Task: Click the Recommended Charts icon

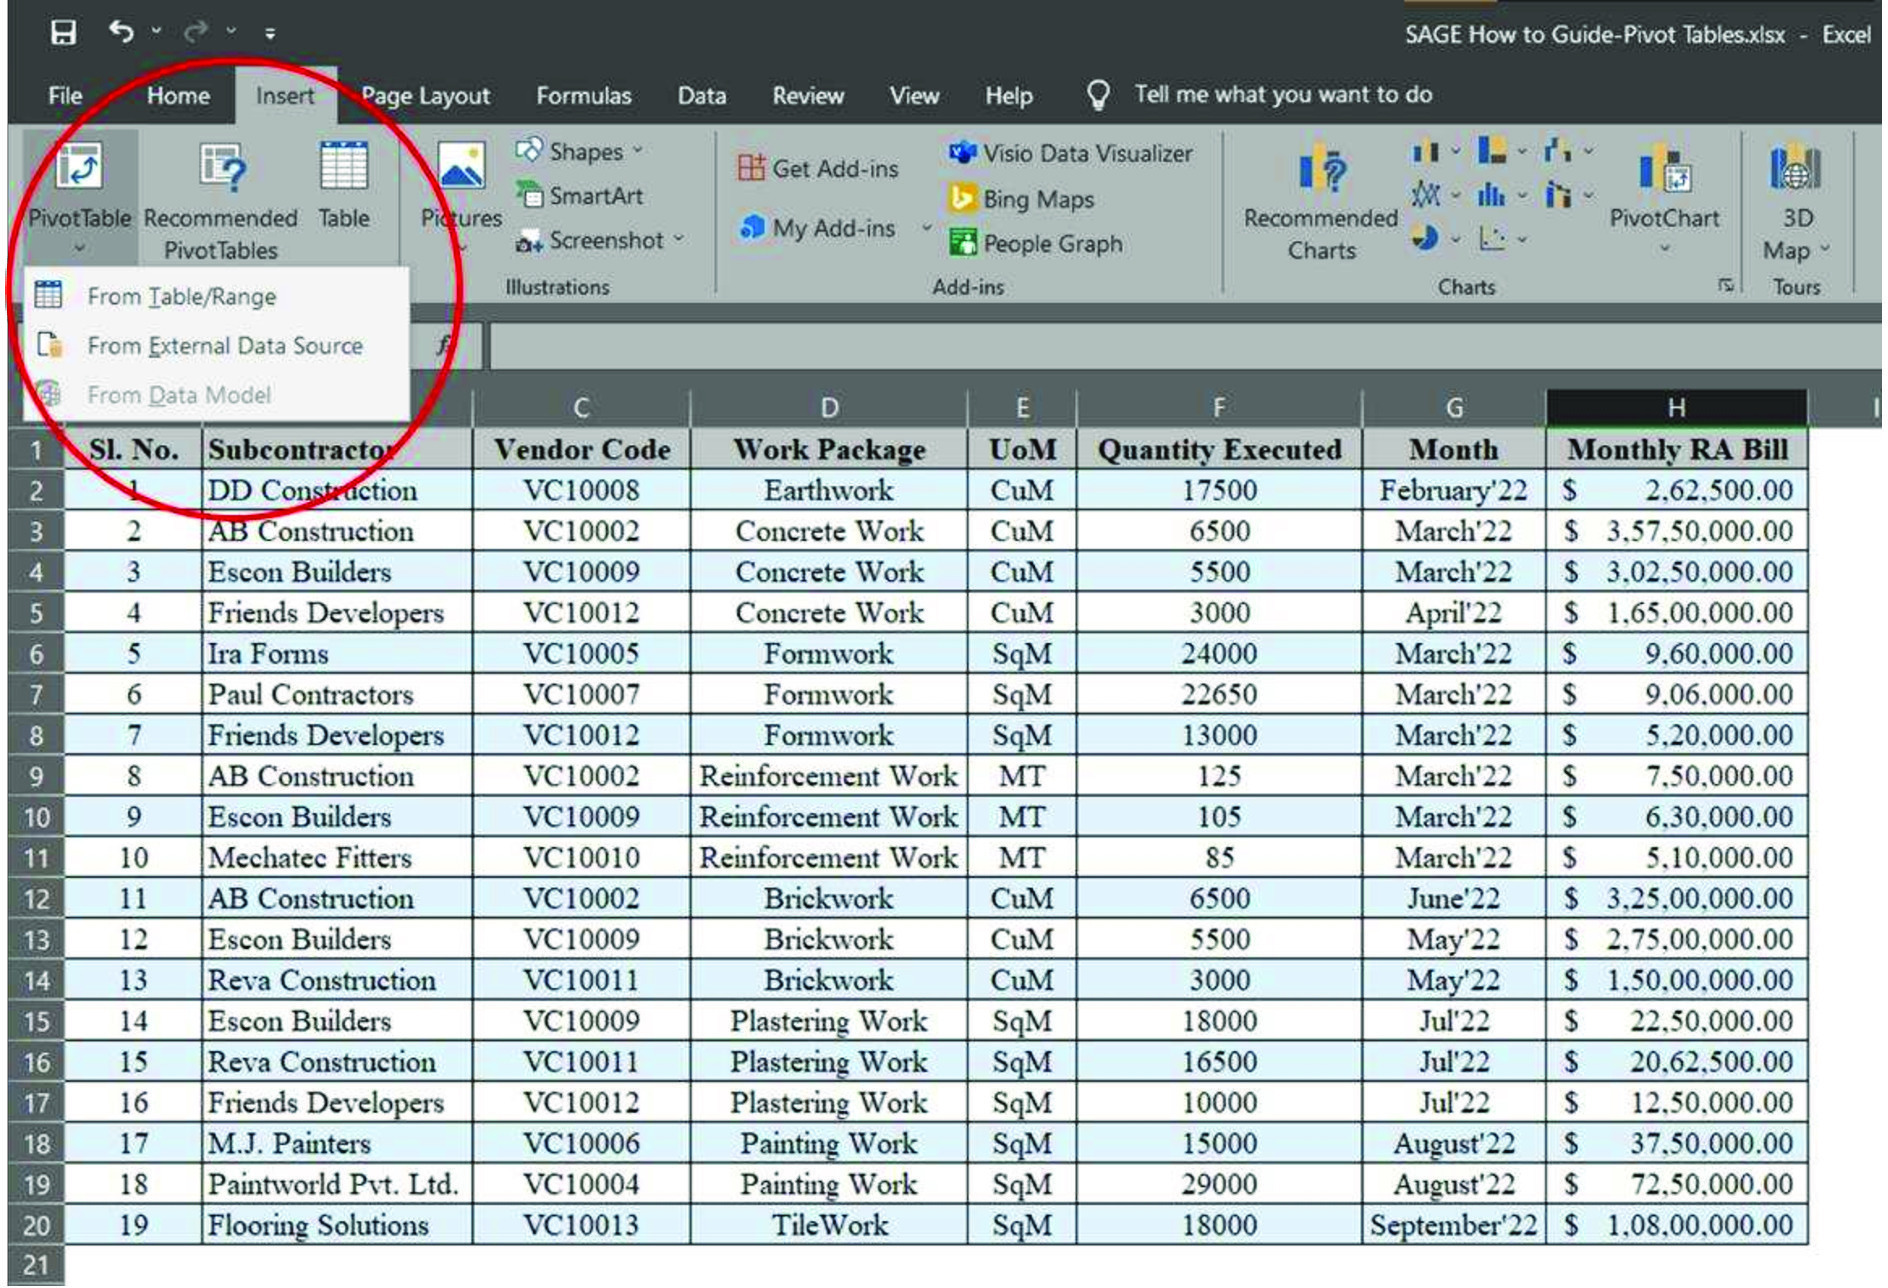Action: [1322, 168]
